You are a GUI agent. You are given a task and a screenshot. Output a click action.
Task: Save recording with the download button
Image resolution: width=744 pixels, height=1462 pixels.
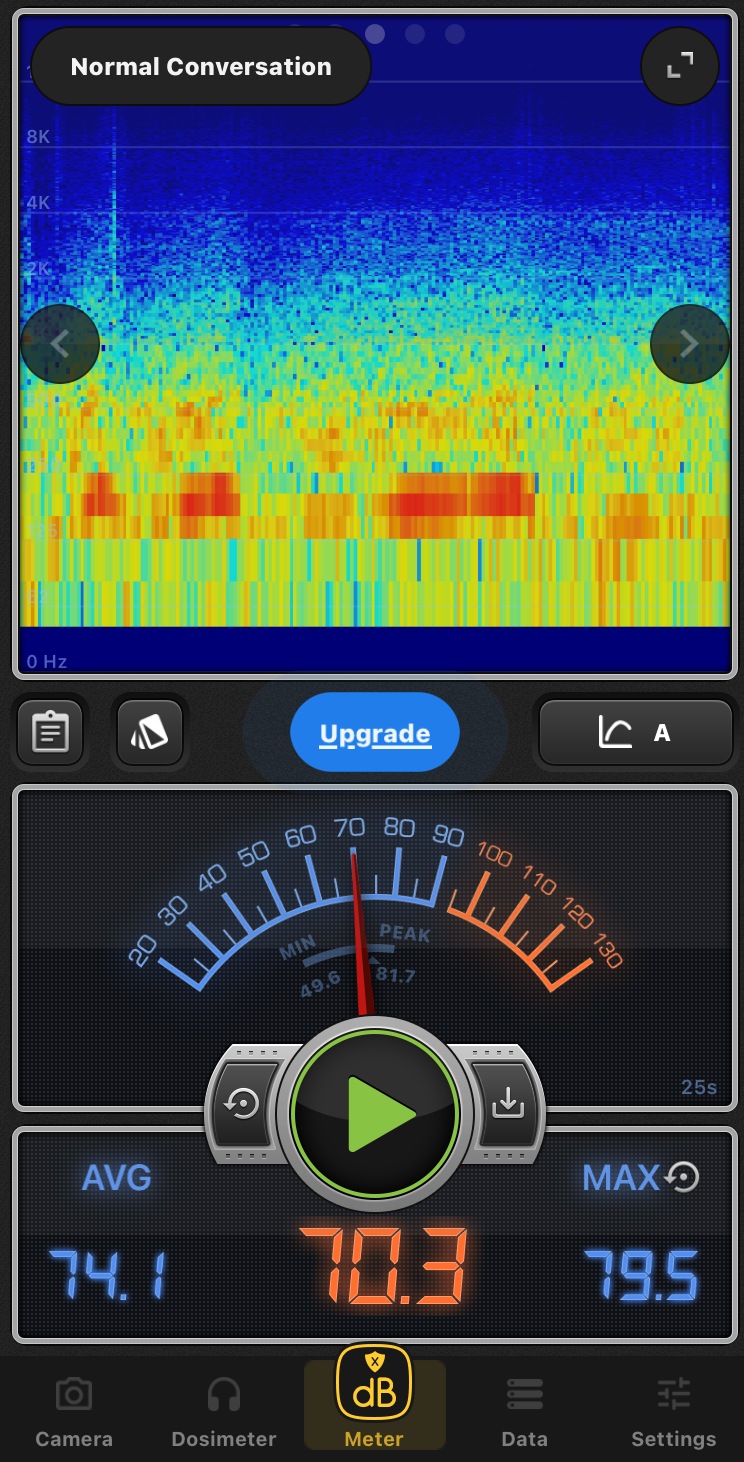[508, 1104]
